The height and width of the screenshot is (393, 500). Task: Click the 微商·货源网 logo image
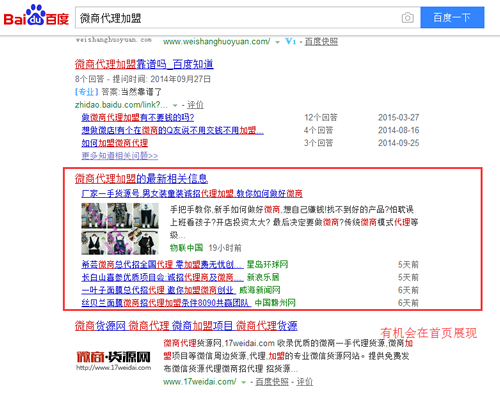coord(113,360)
